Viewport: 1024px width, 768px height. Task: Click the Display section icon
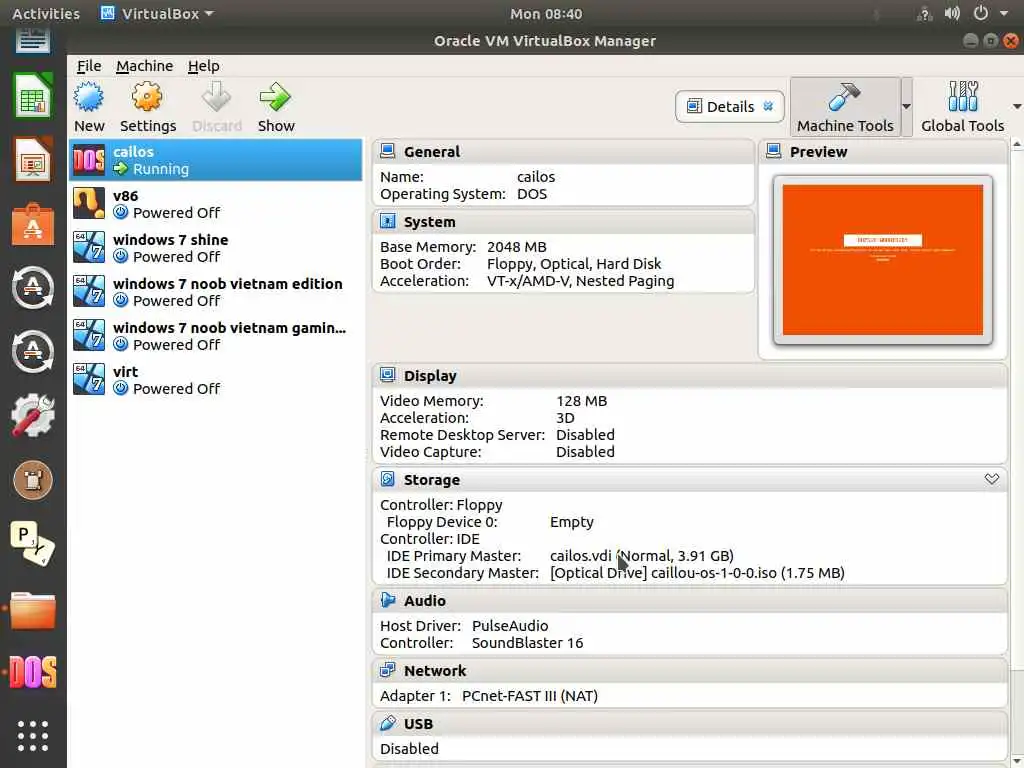pos(387,375)
